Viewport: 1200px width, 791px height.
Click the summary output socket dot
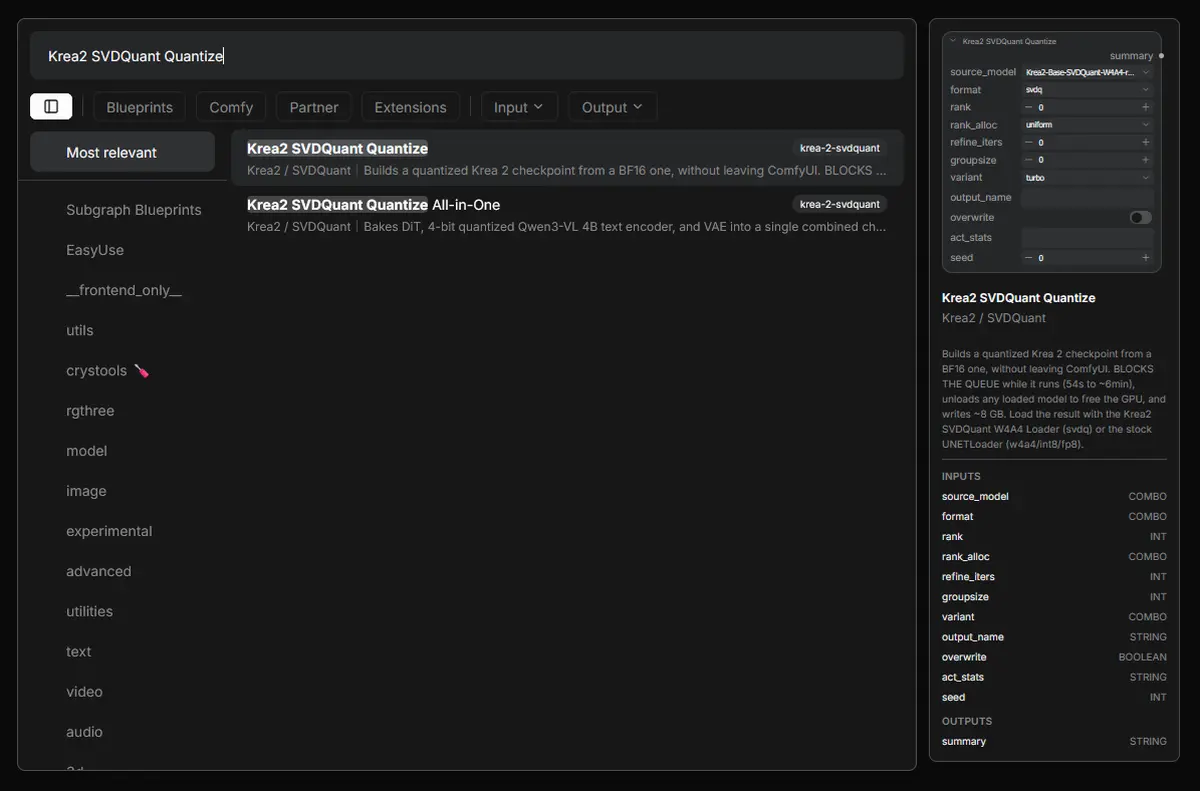coord(1160,56)
